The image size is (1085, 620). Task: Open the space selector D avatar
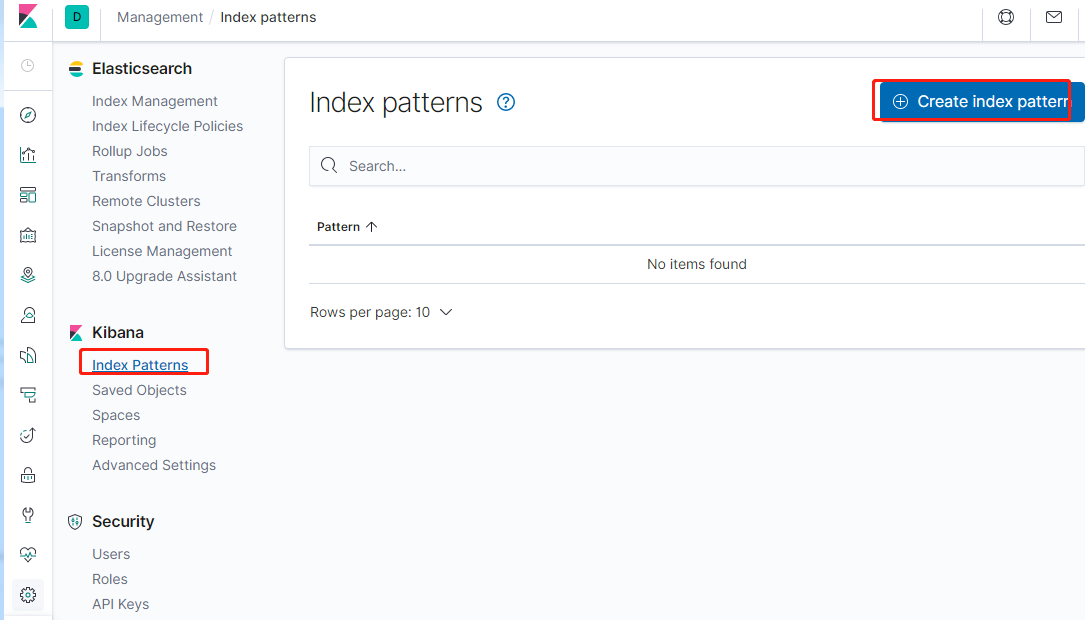(x=77, y=17)
